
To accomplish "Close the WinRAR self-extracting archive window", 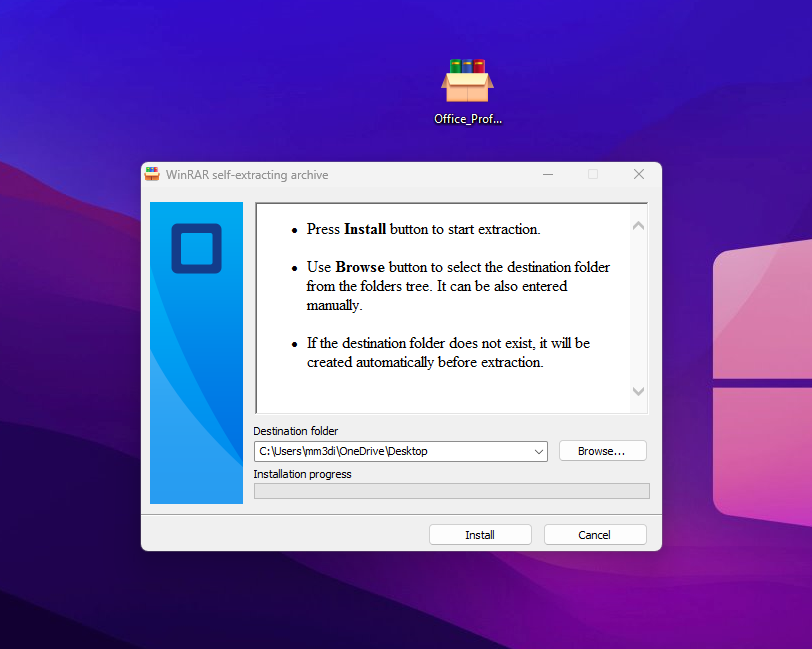I will click(639, 175).
